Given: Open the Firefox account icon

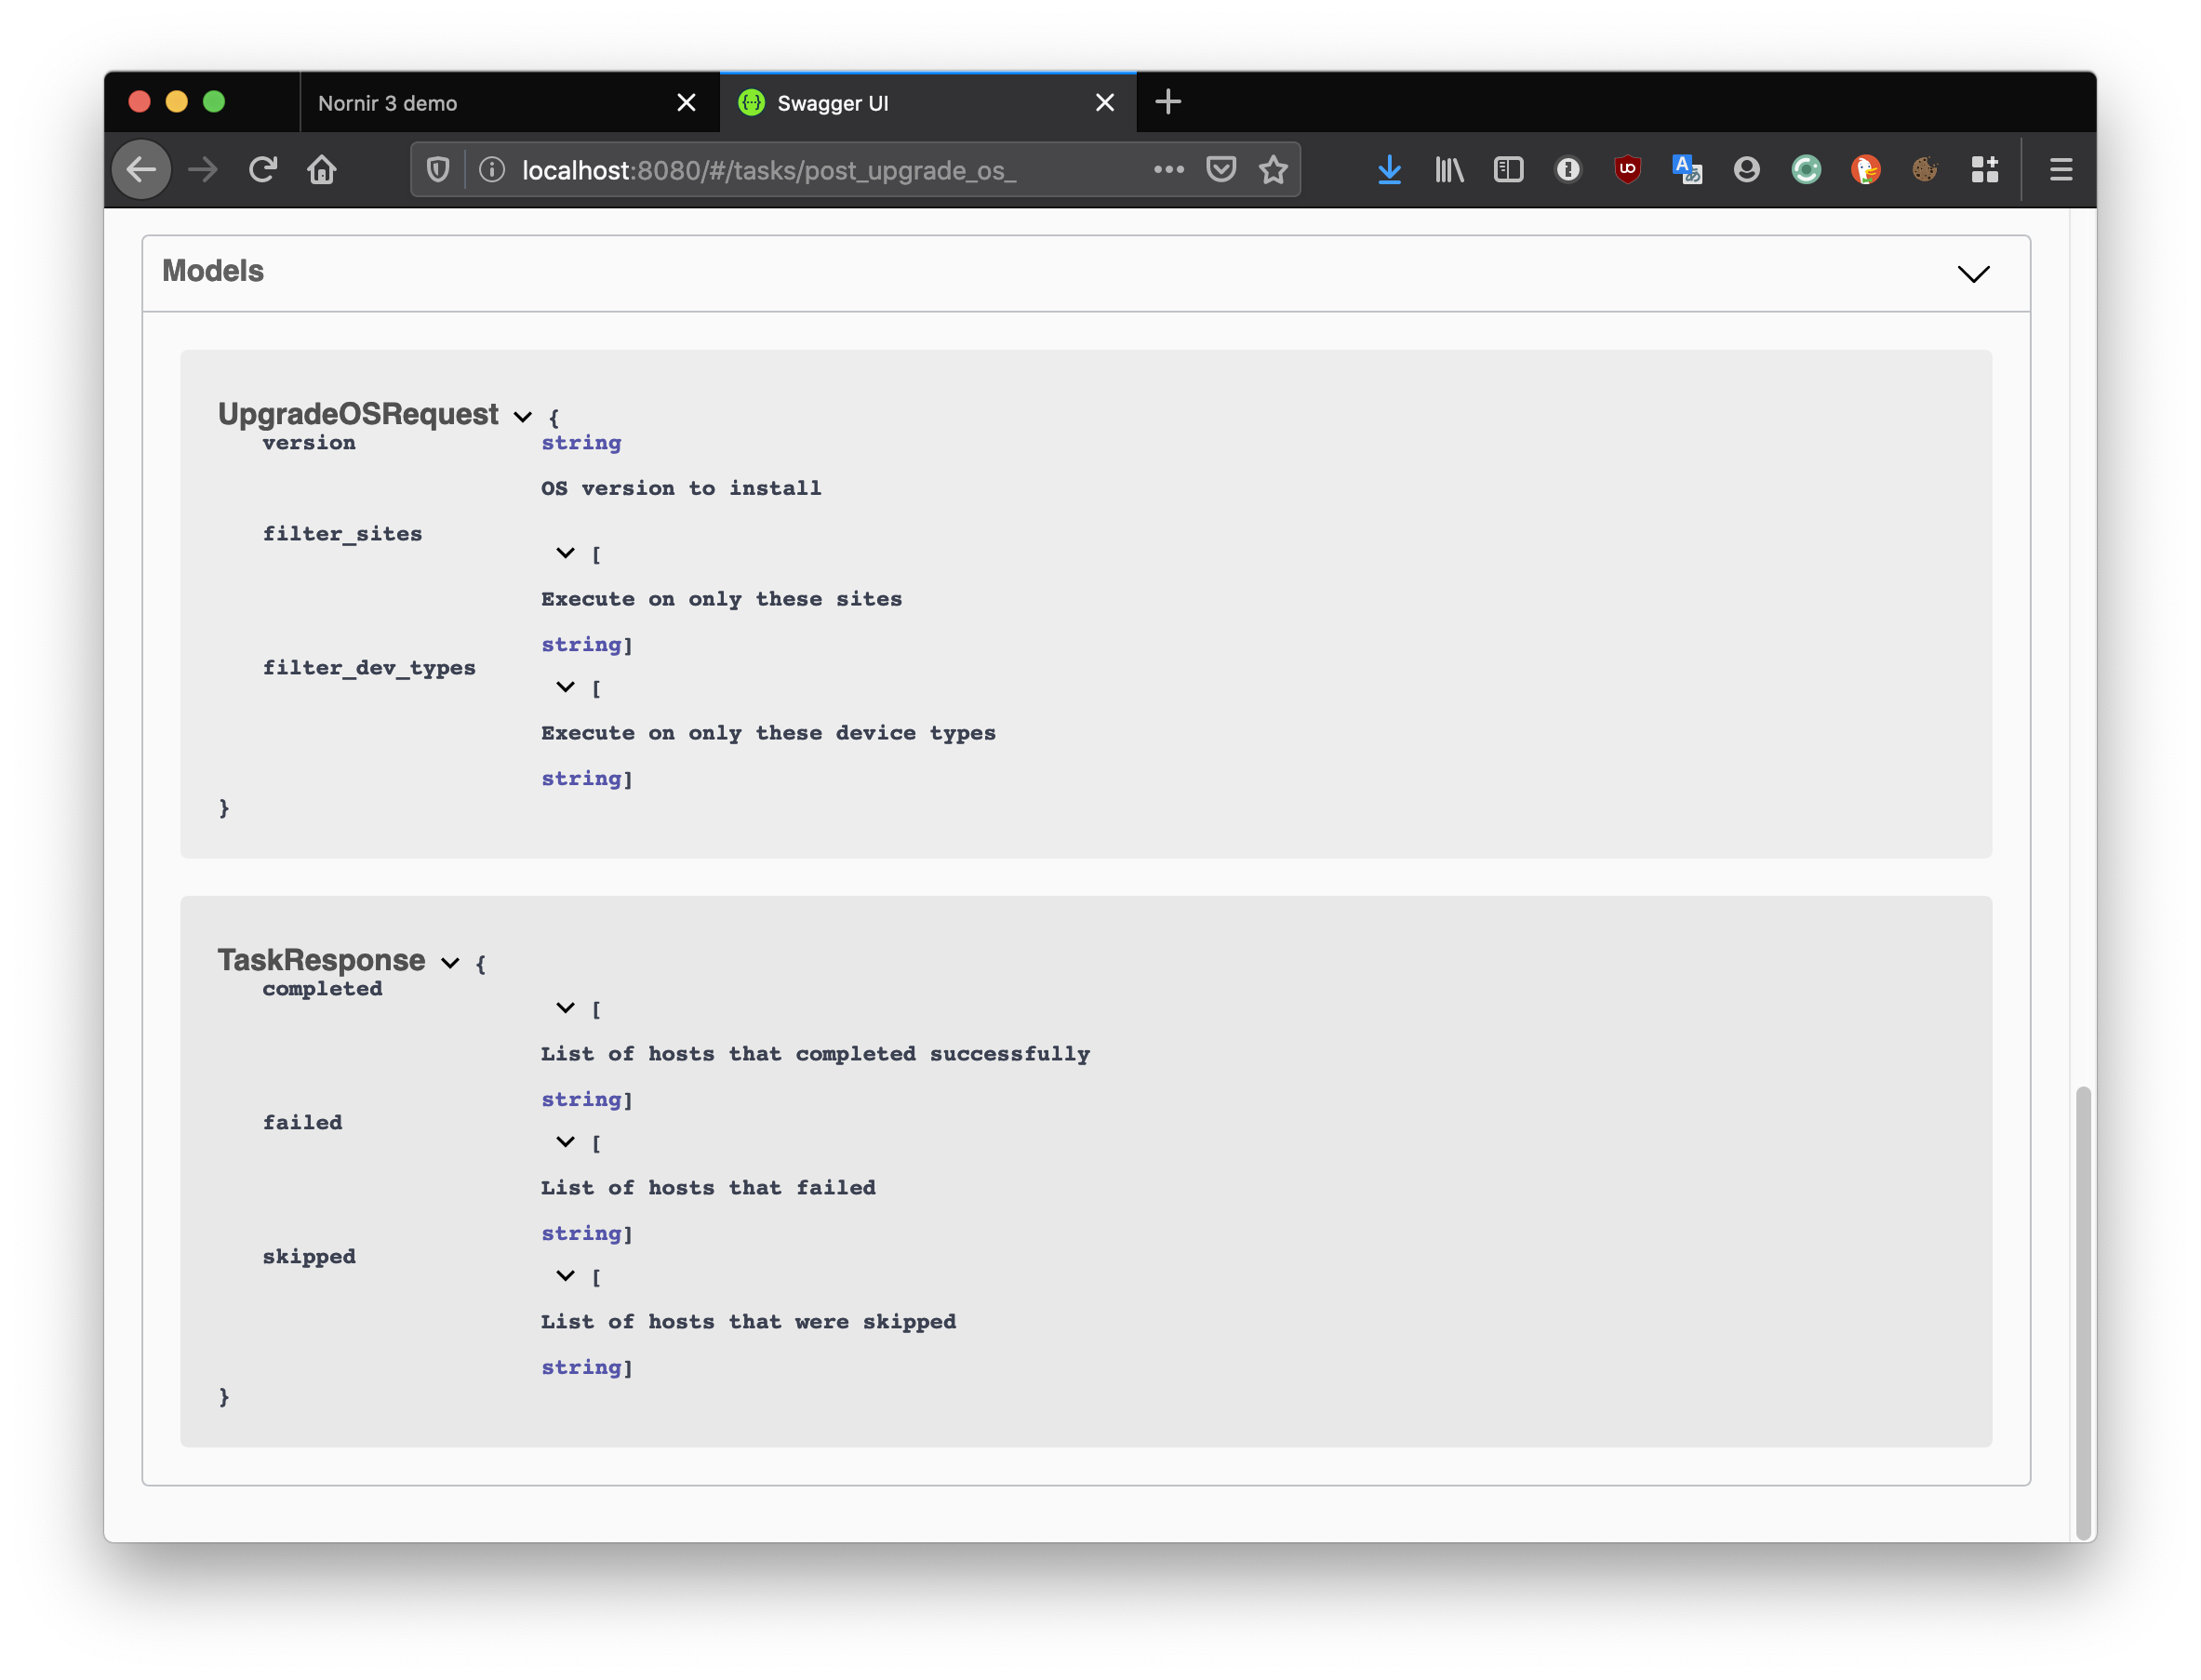Looking at the screenshot, I should pyautogui.click(x=1746, y=170).
